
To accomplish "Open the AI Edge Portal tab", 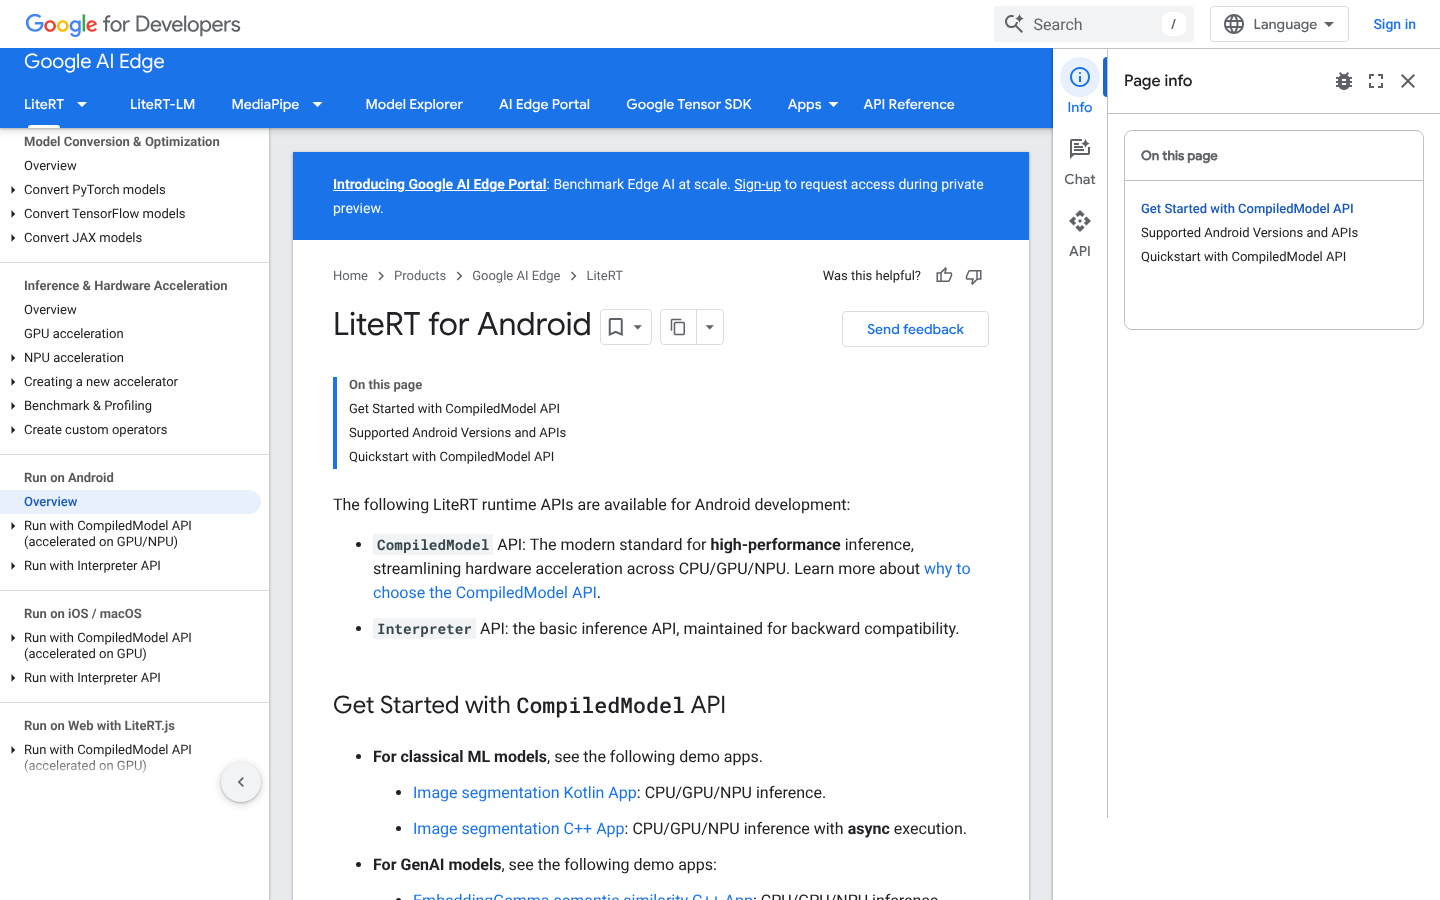I will 544,104.
